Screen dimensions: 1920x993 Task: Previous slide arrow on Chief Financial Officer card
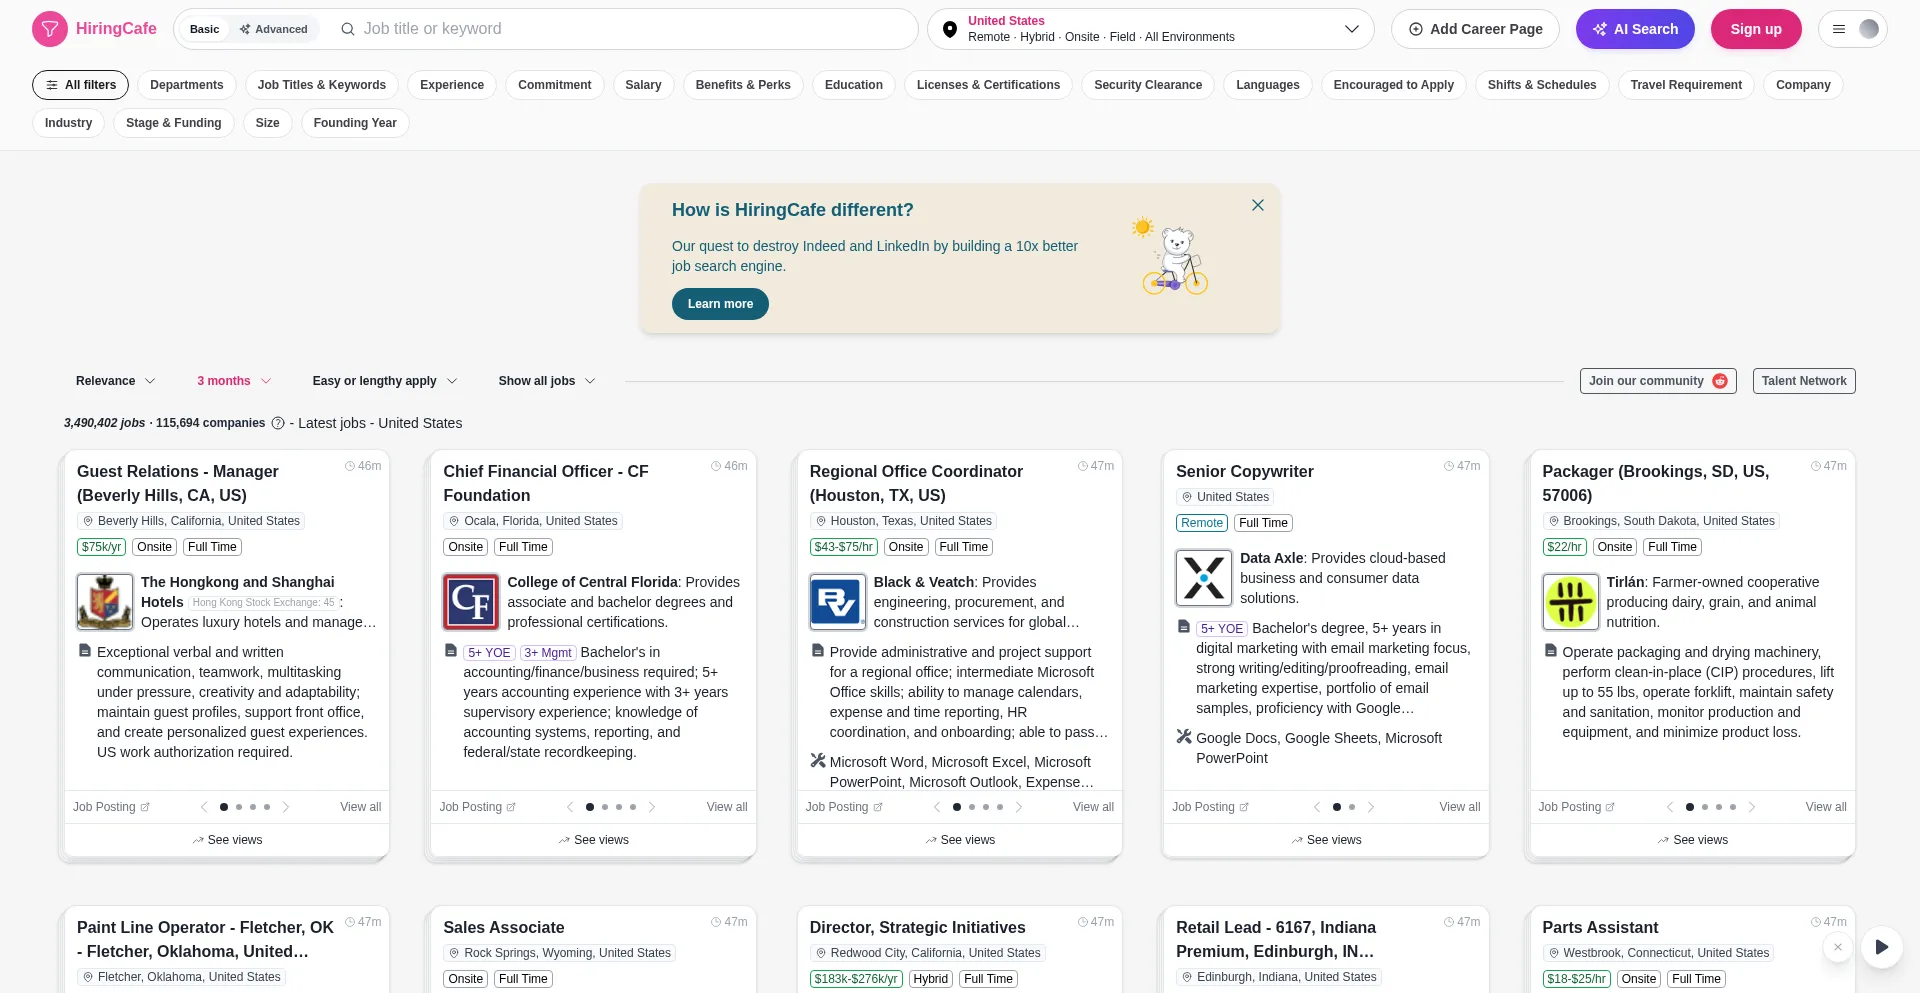[x=570, y=807]
